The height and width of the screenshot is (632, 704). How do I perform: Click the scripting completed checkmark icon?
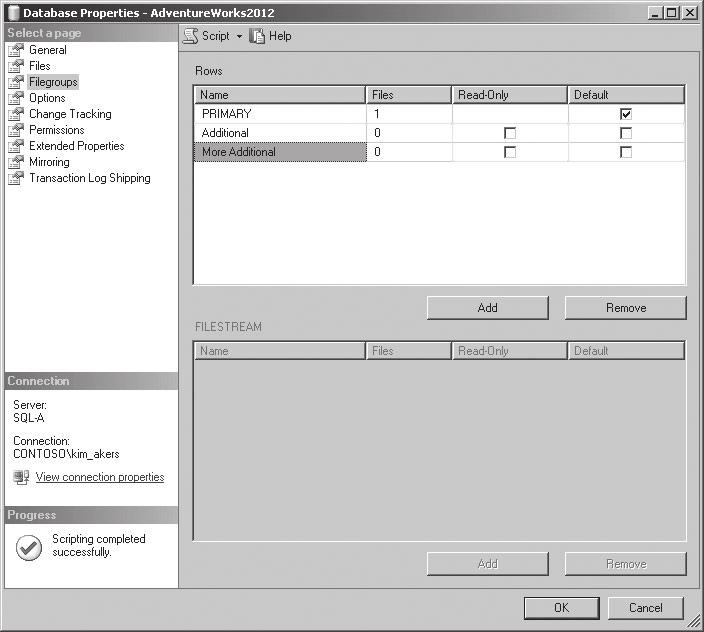[29, 548]
